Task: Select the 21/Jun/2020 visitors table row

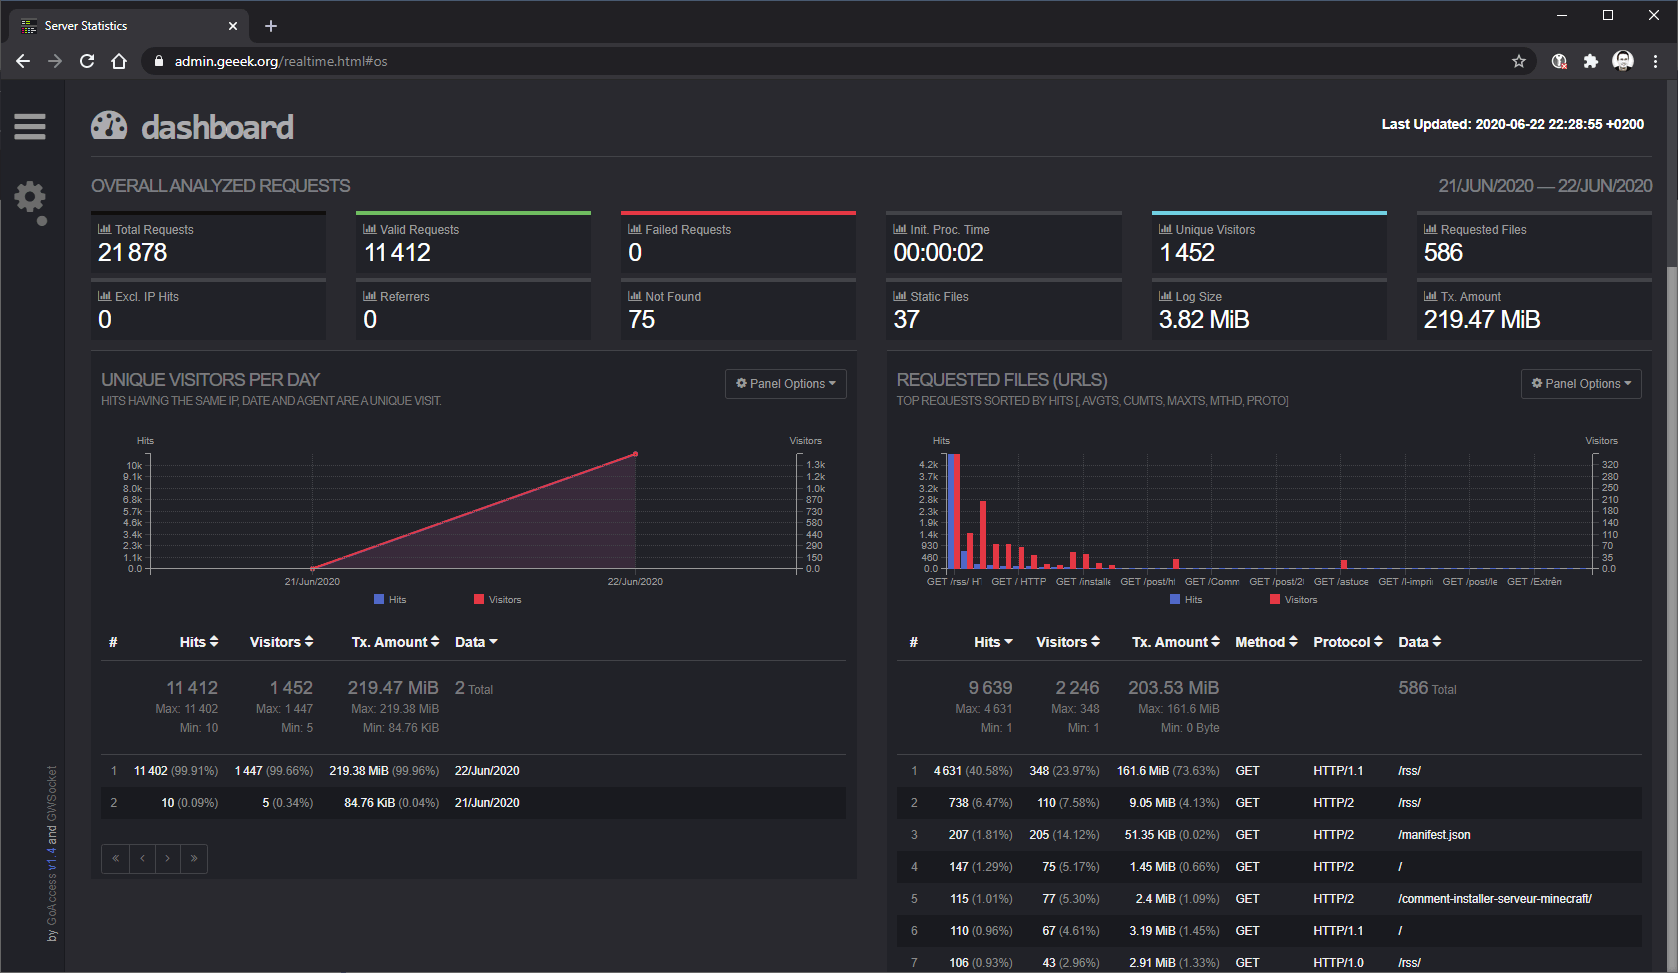Action: point(473,803)
